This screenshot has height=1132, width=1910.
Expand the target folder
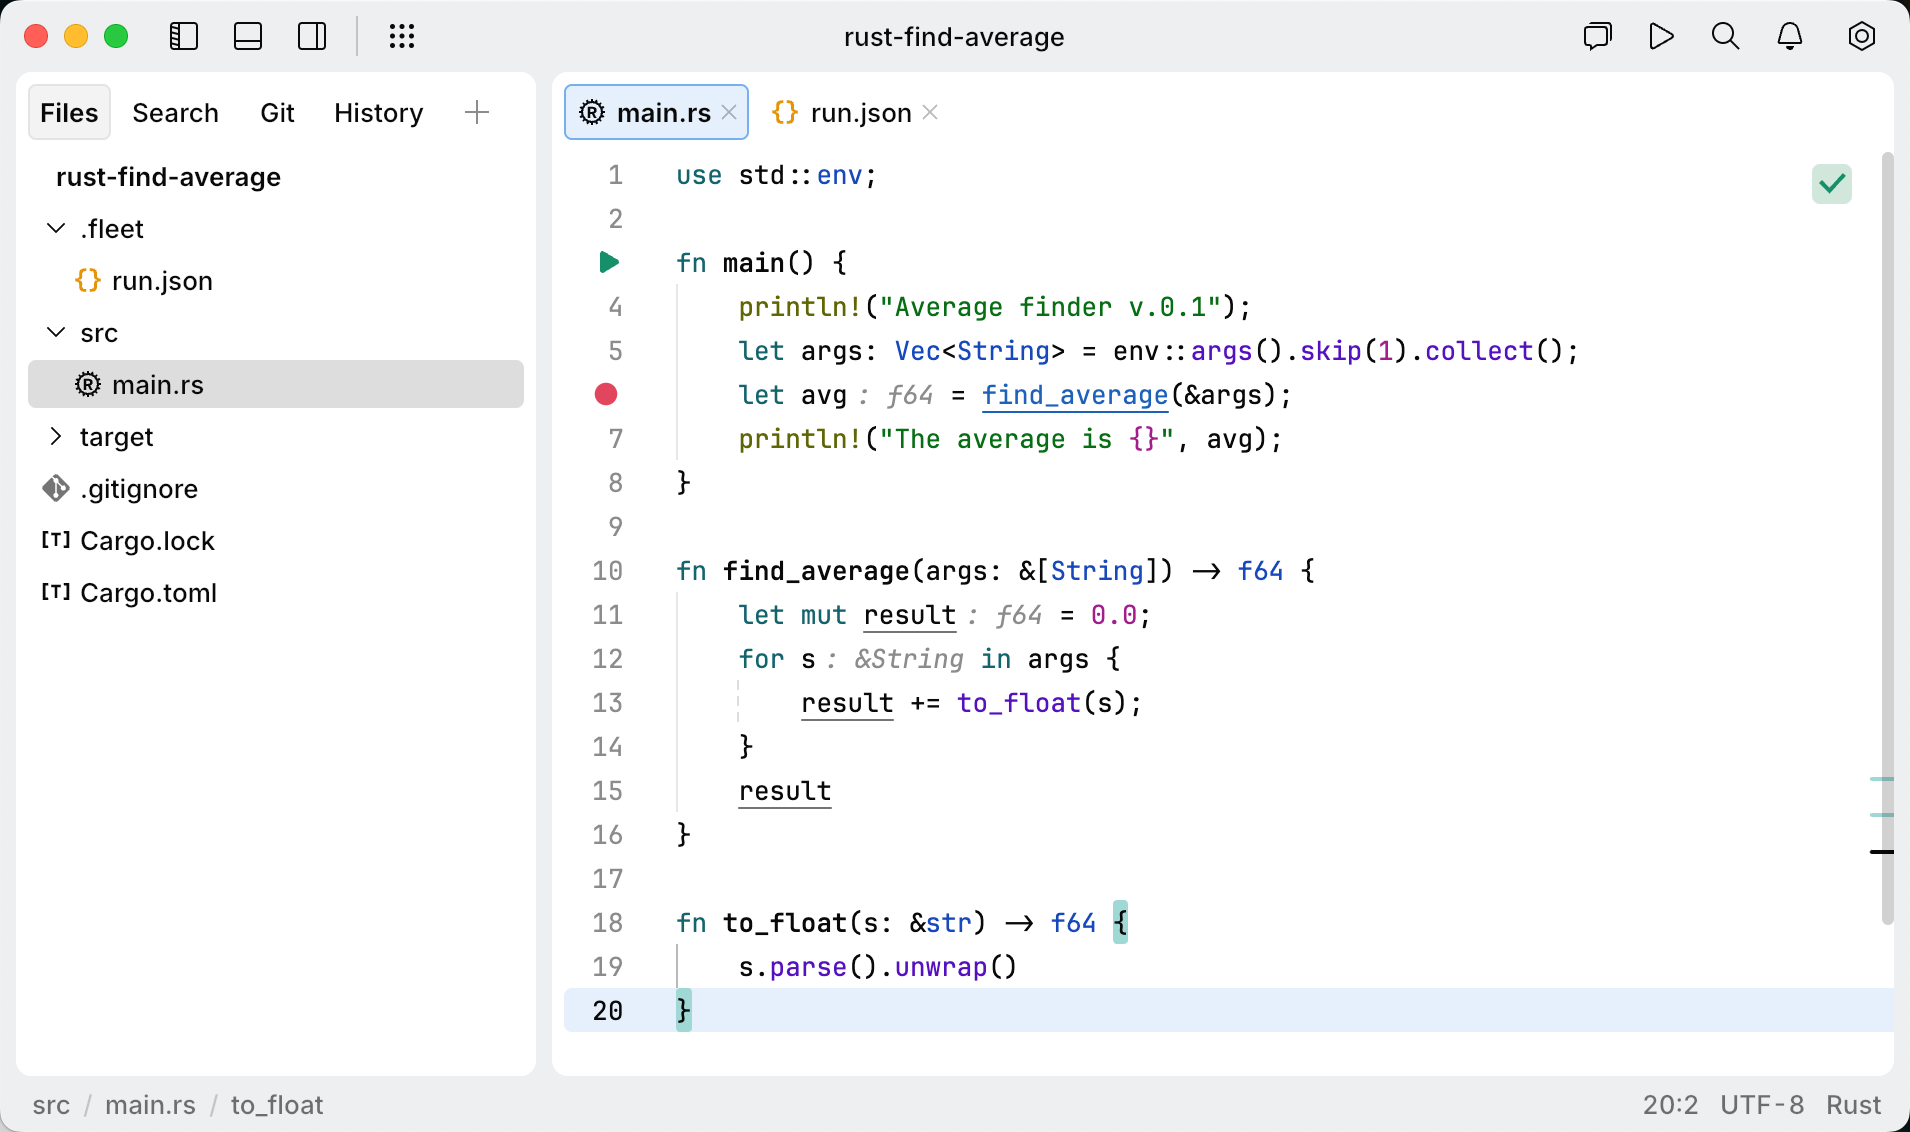(56, 437)
